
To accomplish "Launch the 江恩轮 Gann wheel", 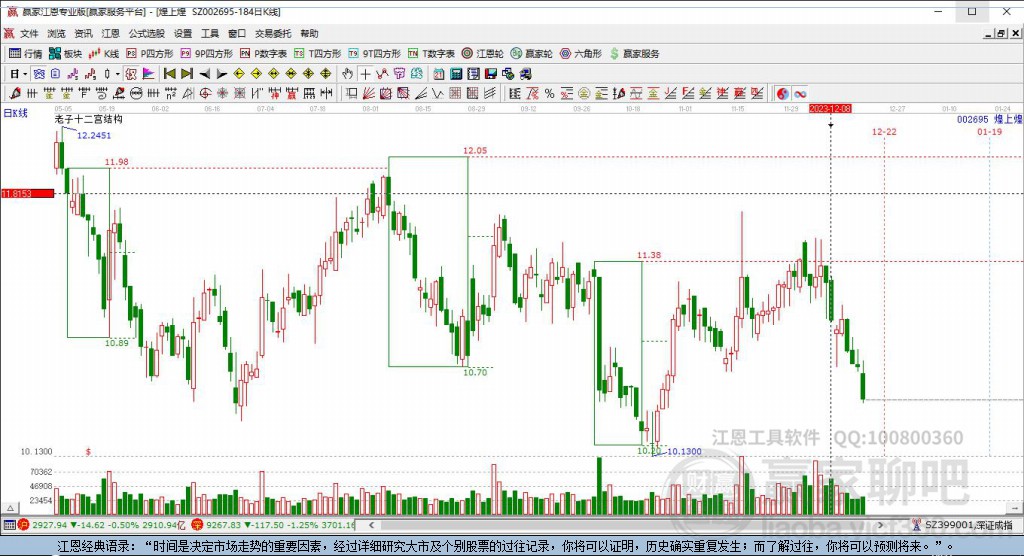I will [482, 54].
